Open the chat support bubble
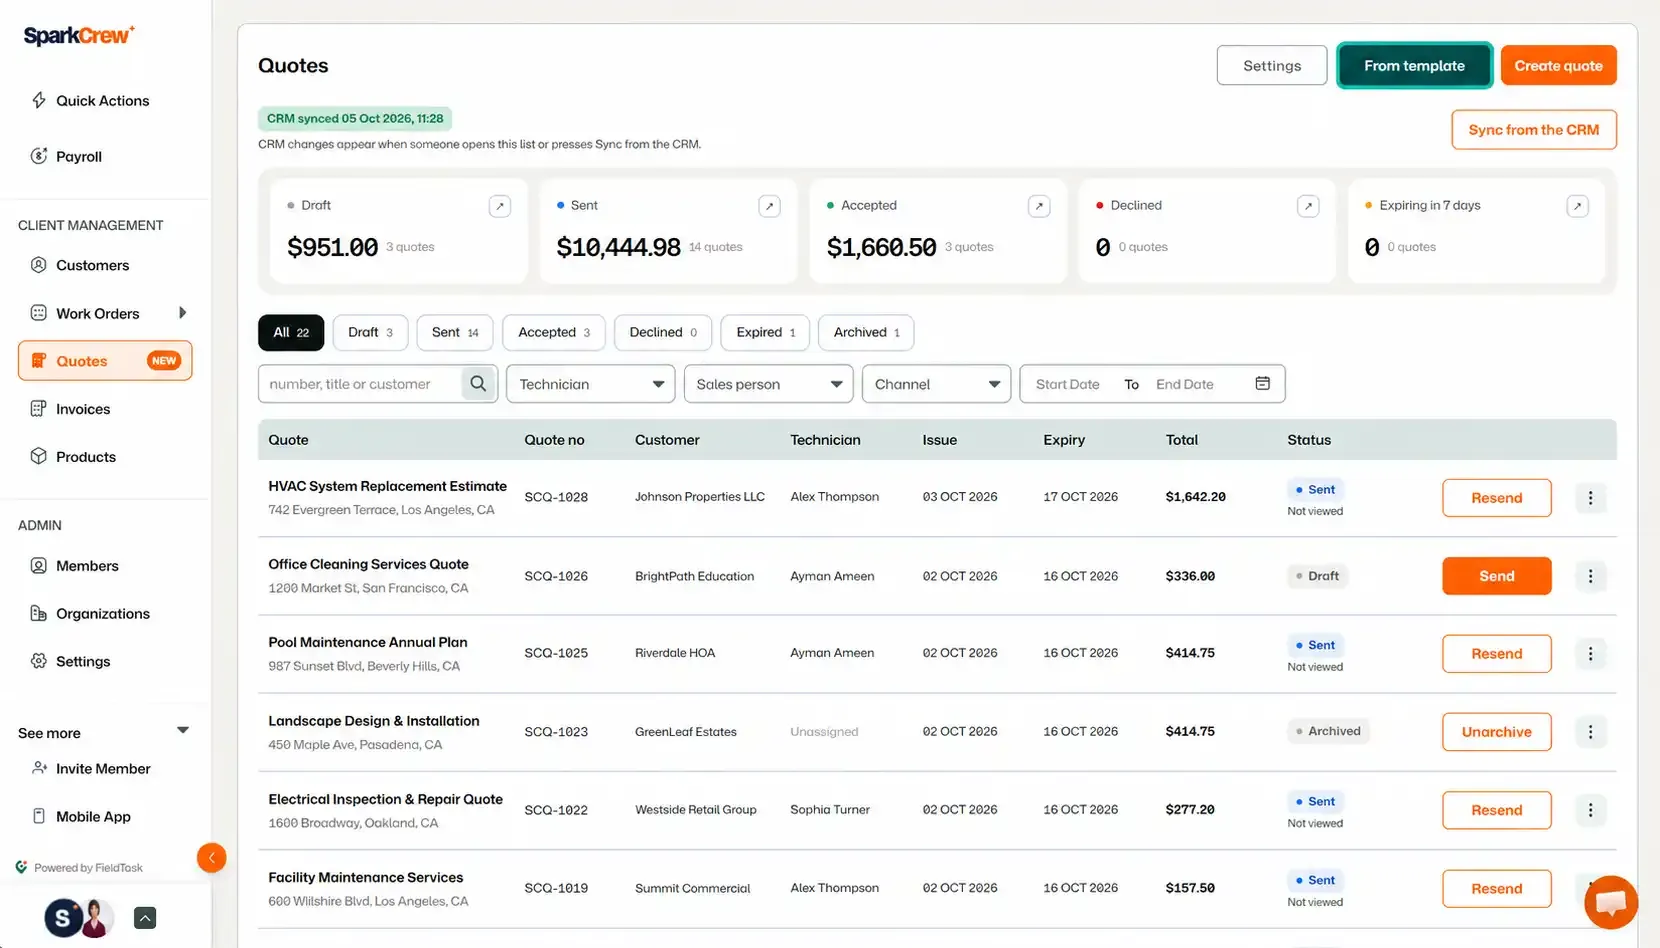 click(x=1611, y=902)
